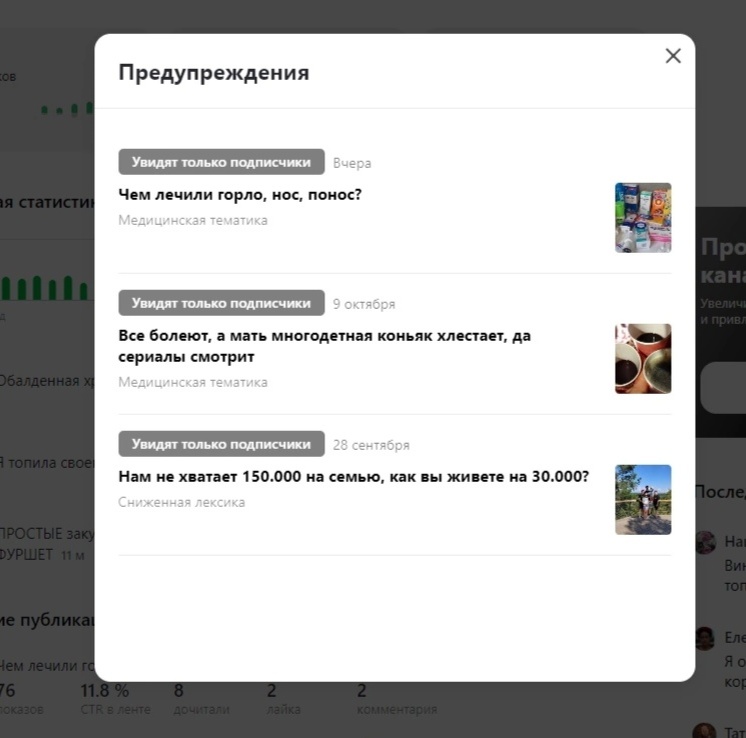Viewport: 746px width, 738px height.
Task: Click the '28 сентября' date label
Action: click(371, 445)
